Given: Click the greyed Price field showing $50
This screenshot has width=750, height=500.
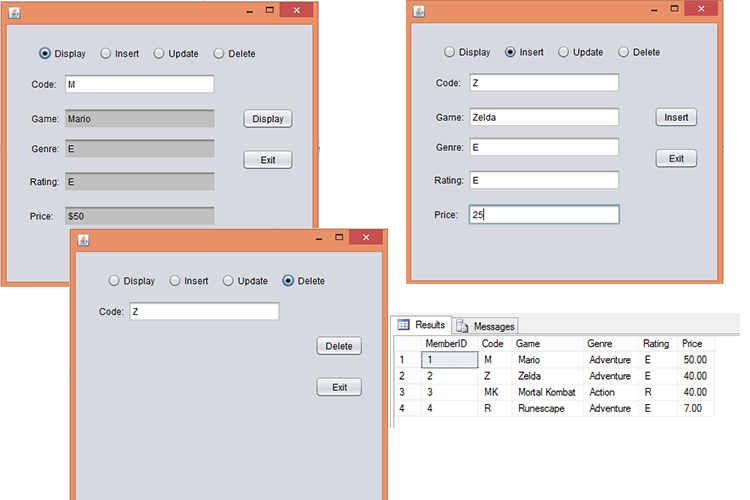Looking at the screenshot, I should 140,216.
